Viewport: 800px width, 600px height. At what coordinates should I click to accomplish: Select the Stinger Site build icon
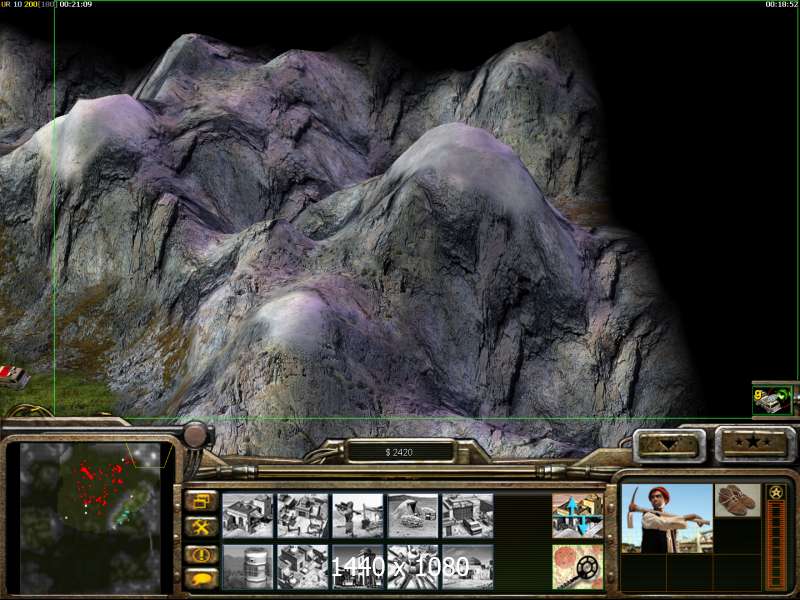point(358,515)
